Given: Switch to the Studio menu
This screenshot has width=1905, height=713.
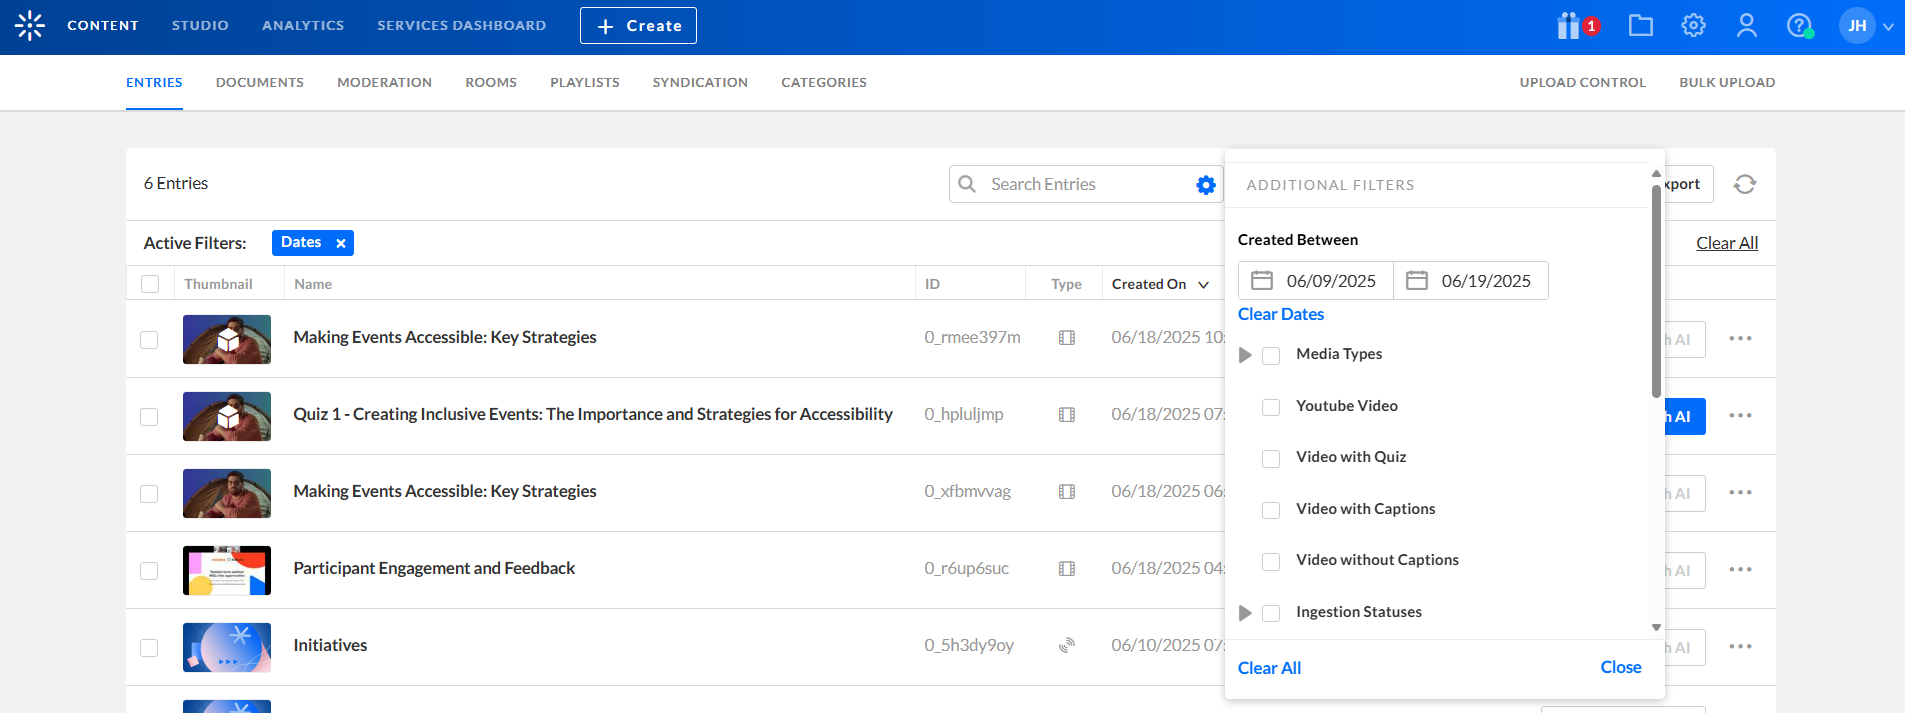Looking at the screenshot, I should [200, 25].
